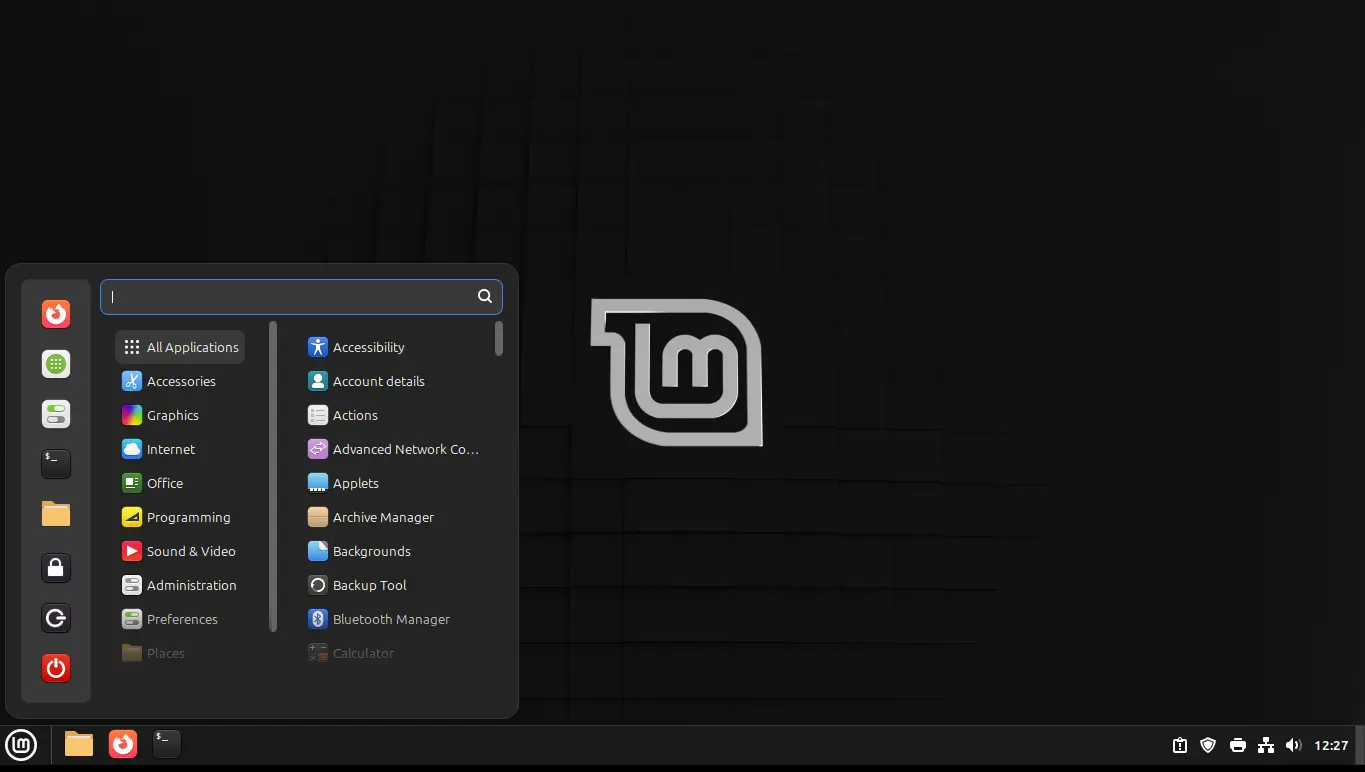The image size is (1365, 772).
Task: Click the menu search text field
Action: click(301, 297)
